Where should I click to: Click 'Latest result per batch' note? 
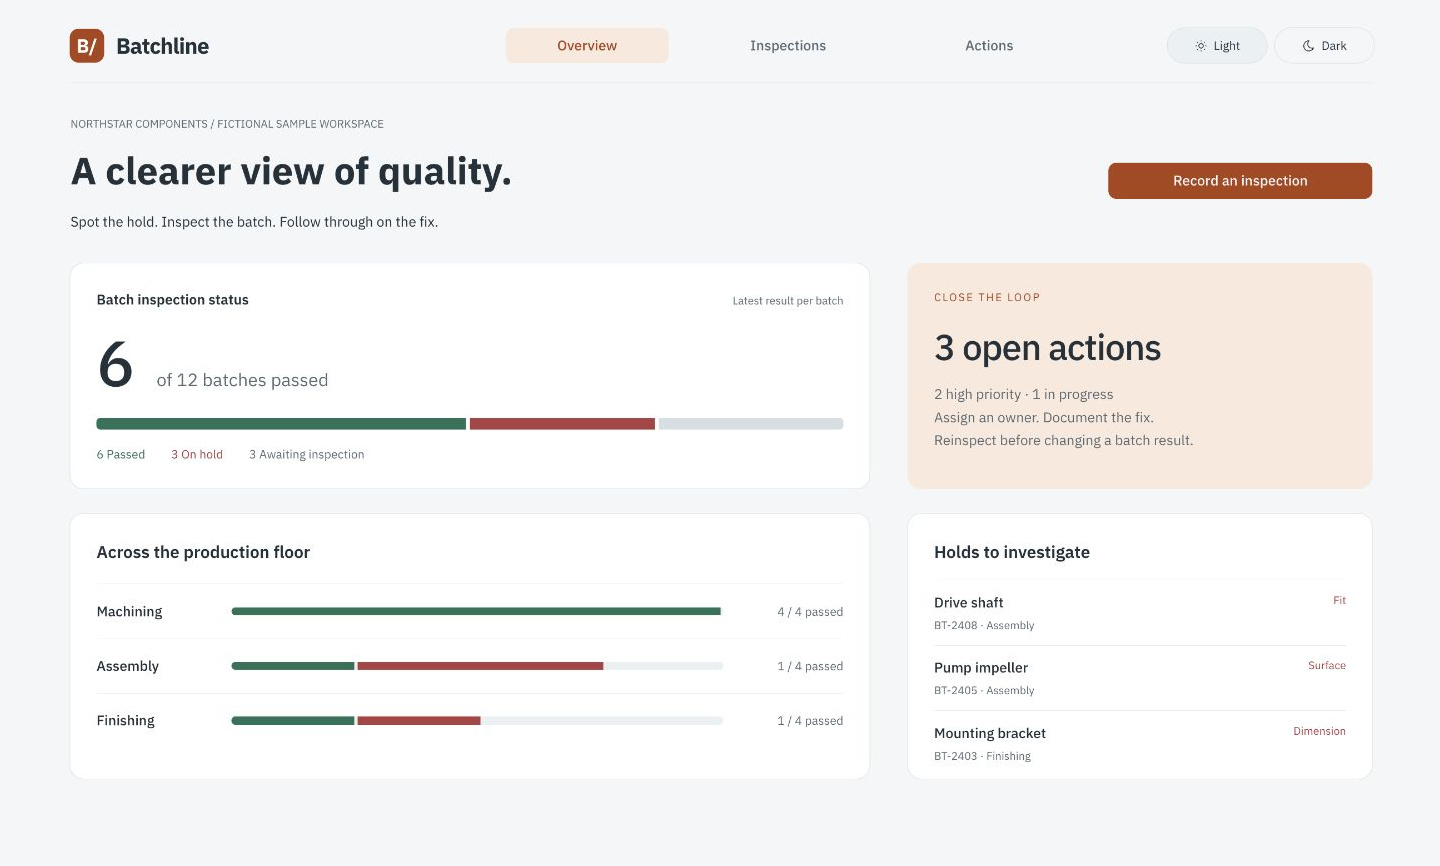click(788, 301)
